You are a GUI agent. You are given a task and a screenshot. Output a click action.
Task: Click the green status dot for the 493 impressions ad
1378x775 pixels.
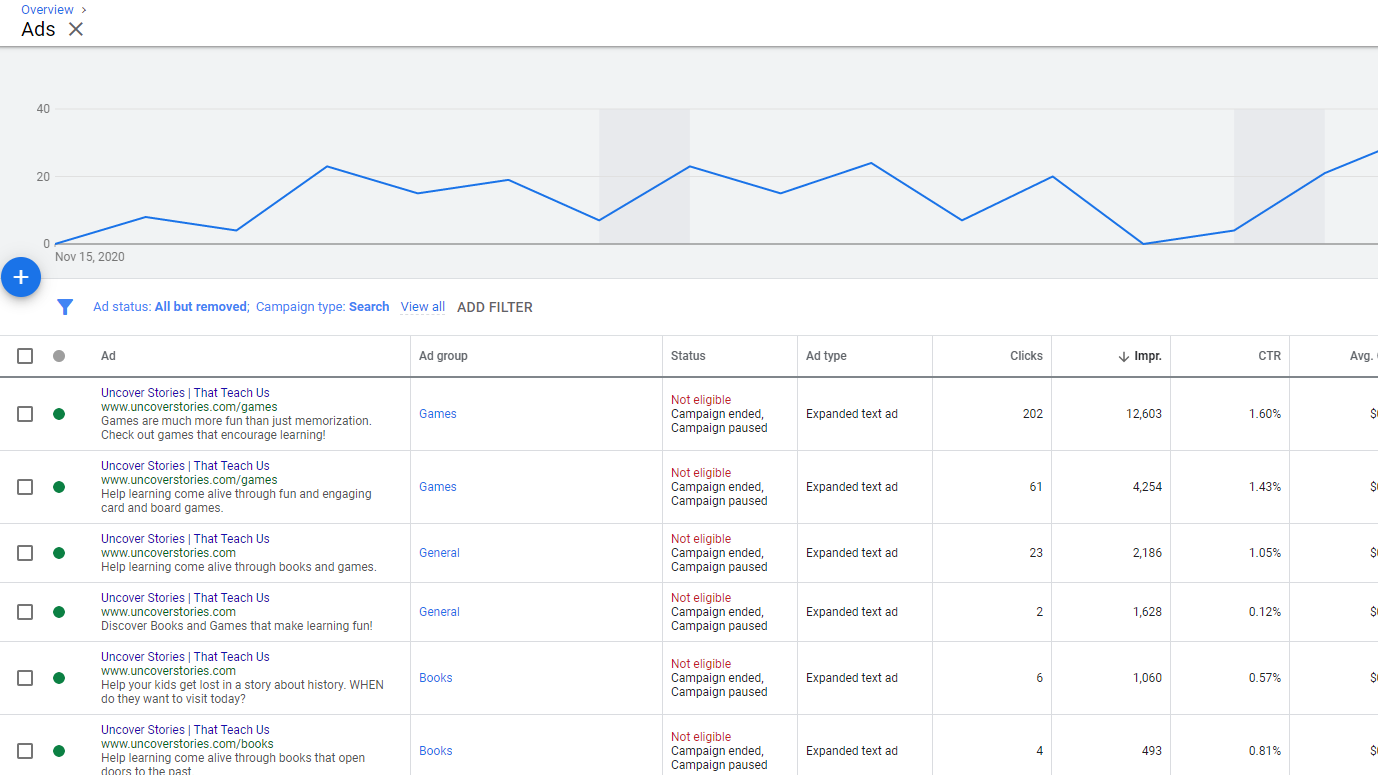pyautogui.click(x=59, y=751)
